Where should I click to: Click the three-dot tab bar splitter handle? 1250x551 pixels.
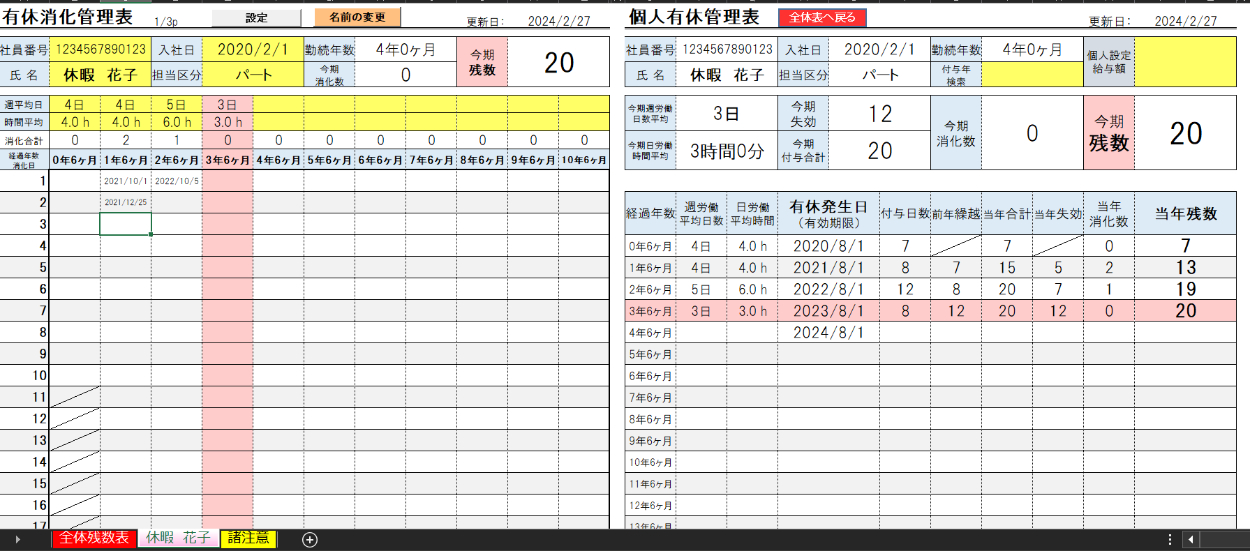point(1170,539)
